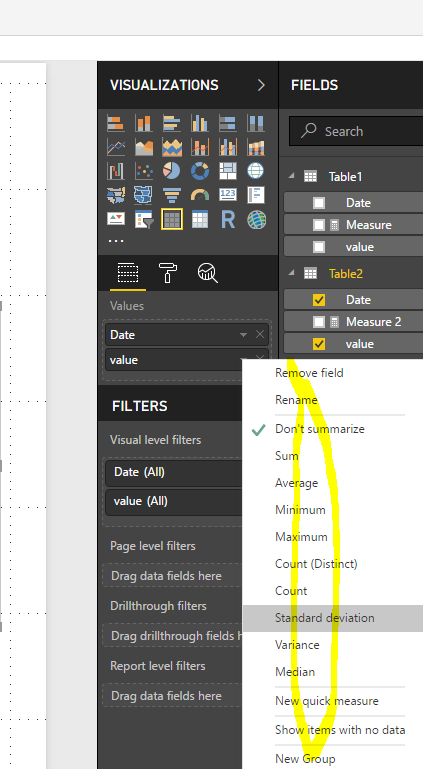423x769 pixels.
Task: Select the Treemap visual
Action: click(227, 171)
